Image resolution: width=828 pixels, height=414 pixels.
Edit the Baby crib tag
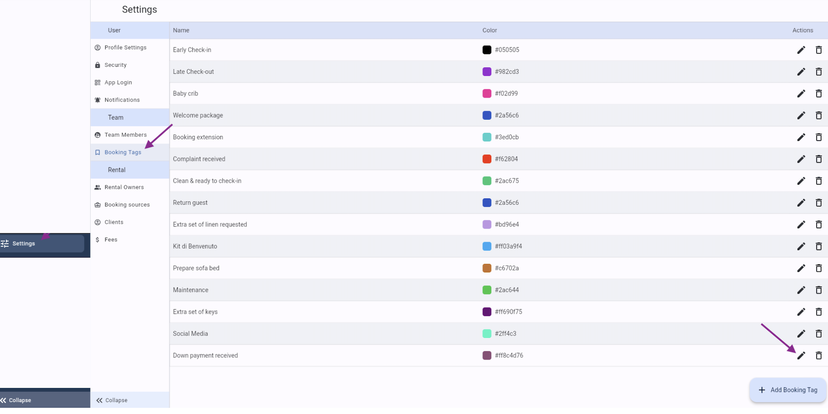(x=801, y=93)
